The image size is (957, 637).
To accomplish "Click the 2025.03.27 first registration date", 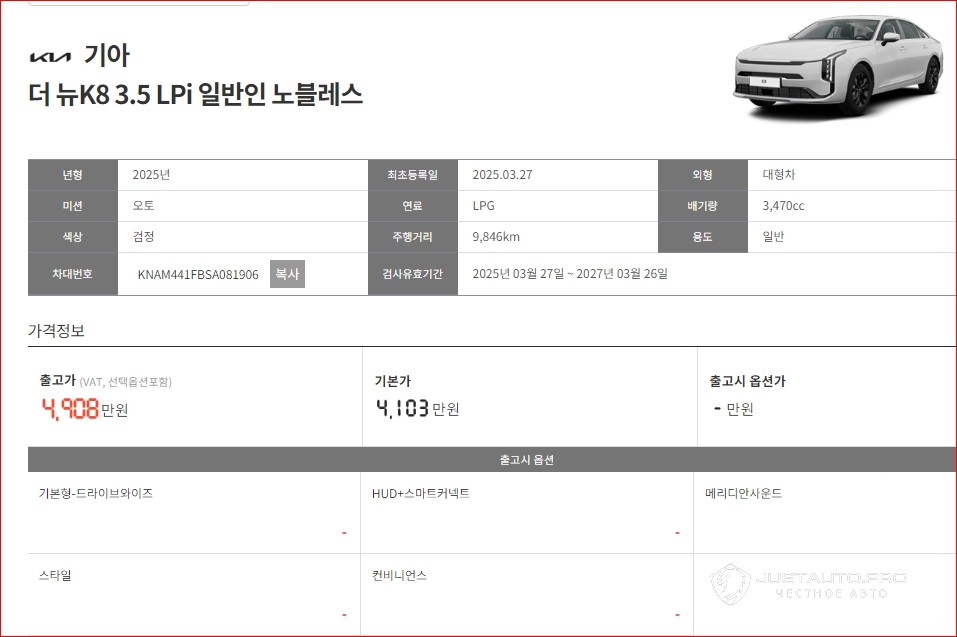I will (502, 174).
